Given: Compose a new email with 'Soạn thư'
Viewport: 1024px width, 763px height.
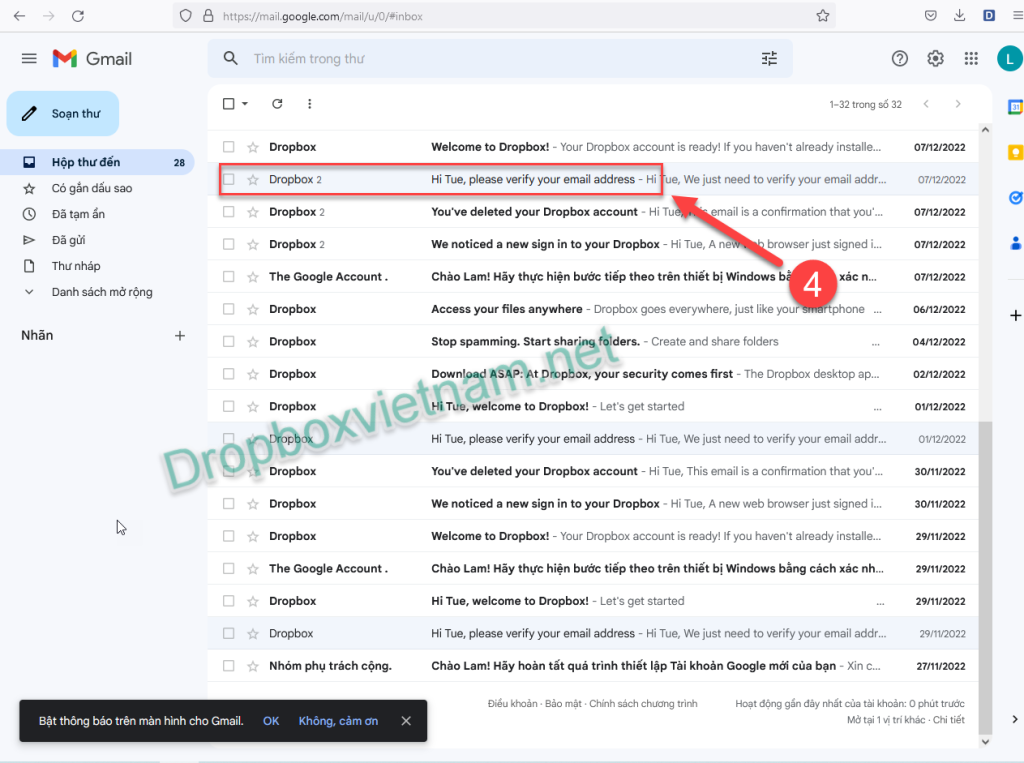Looking at the screenshot, I should 63,114.
